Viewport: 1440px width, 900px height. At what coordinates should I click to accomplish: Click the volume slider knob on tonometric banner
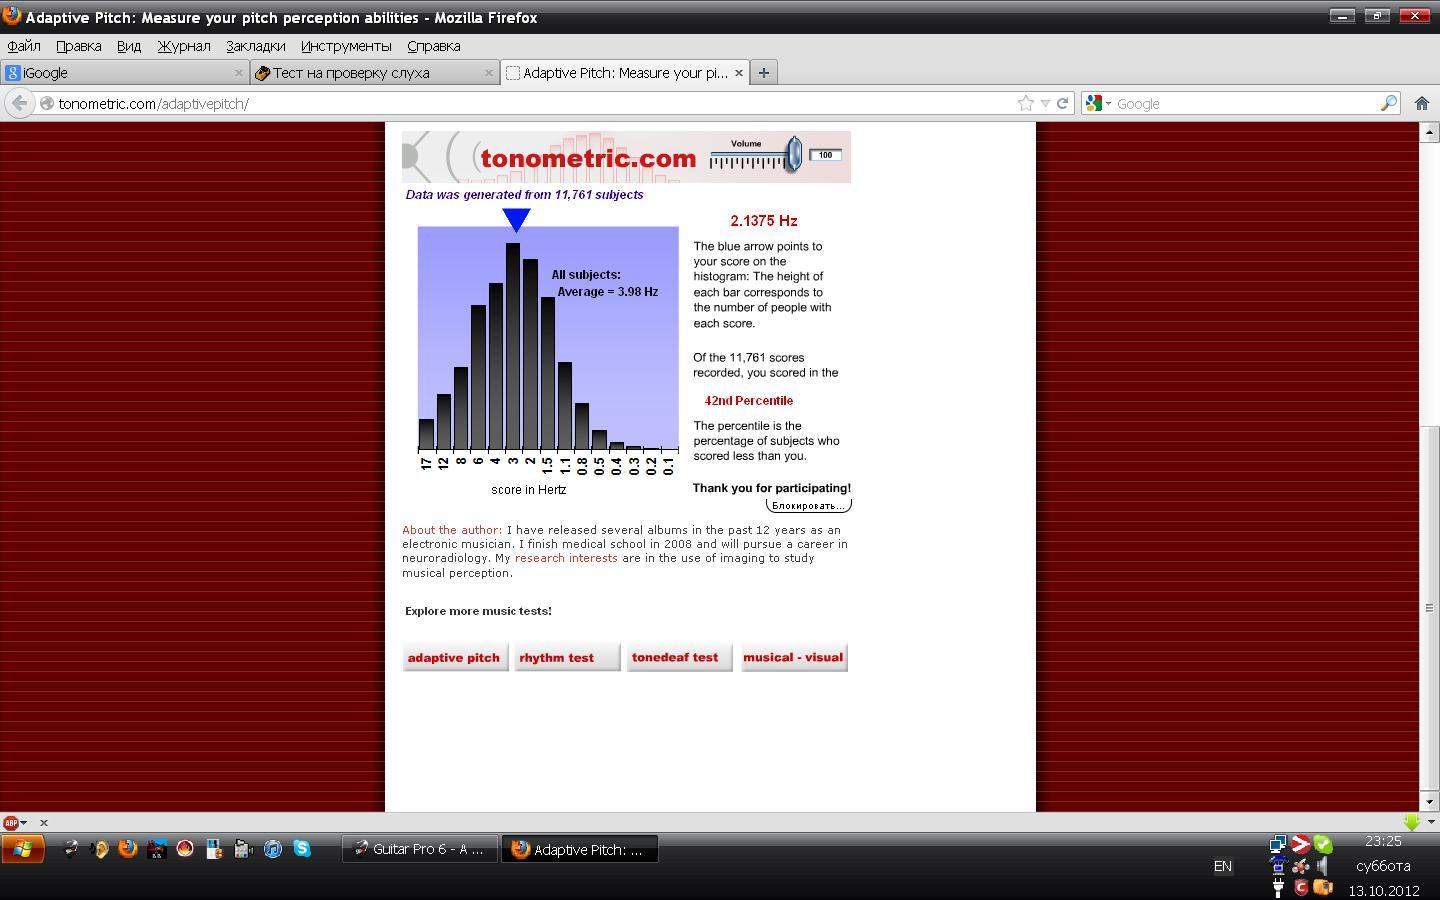coord(793,154)
